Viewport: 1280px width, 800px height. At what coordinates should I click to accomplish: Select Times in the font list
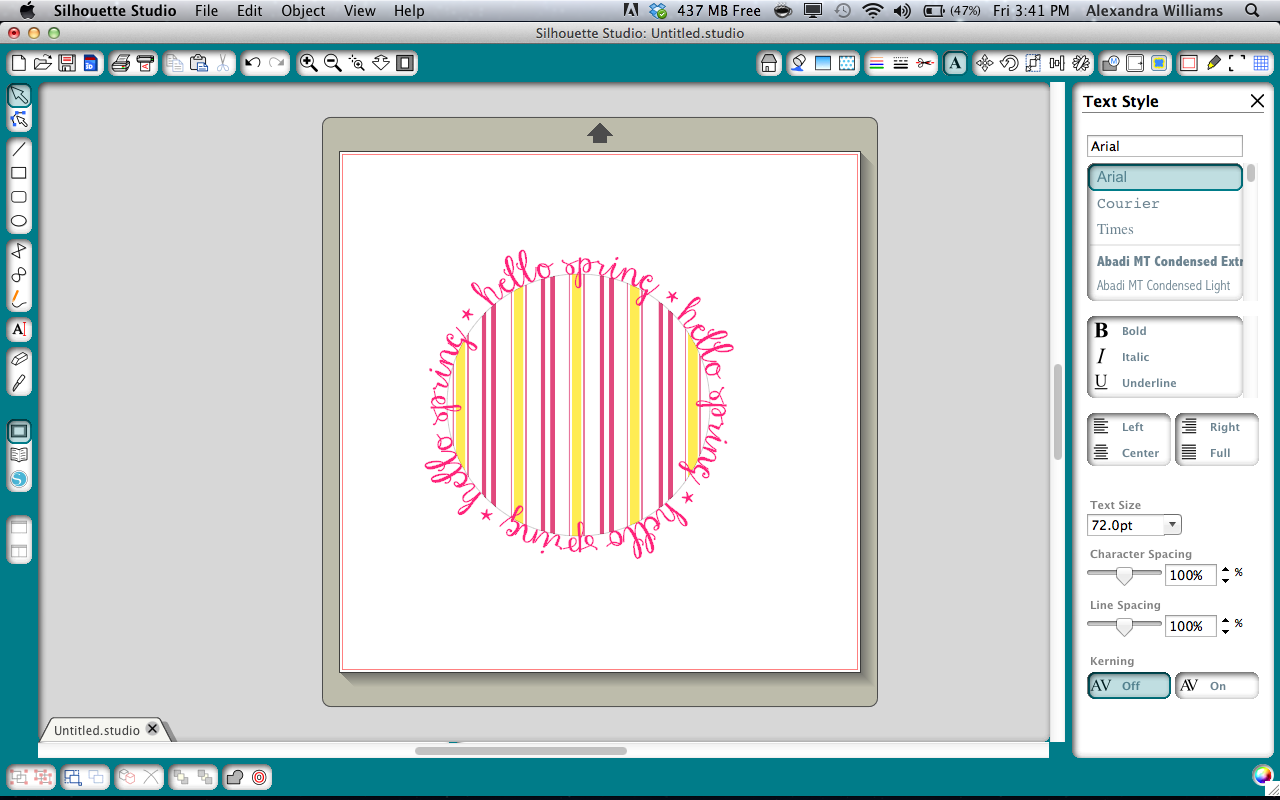coord(1165,229)
